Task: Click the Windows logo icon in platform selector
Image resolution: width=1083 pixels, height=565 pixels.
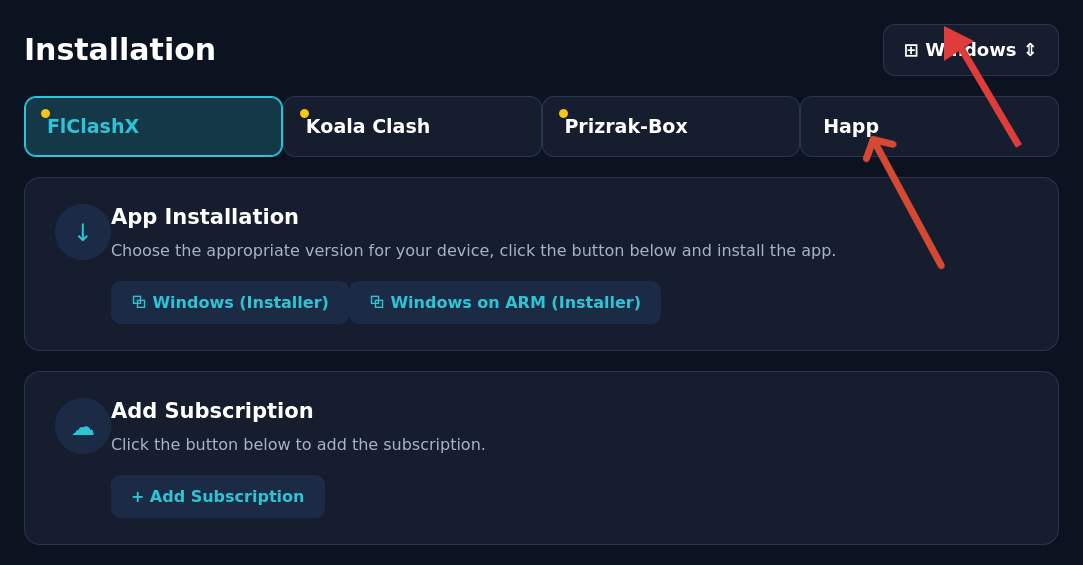Action: point(911,50)
